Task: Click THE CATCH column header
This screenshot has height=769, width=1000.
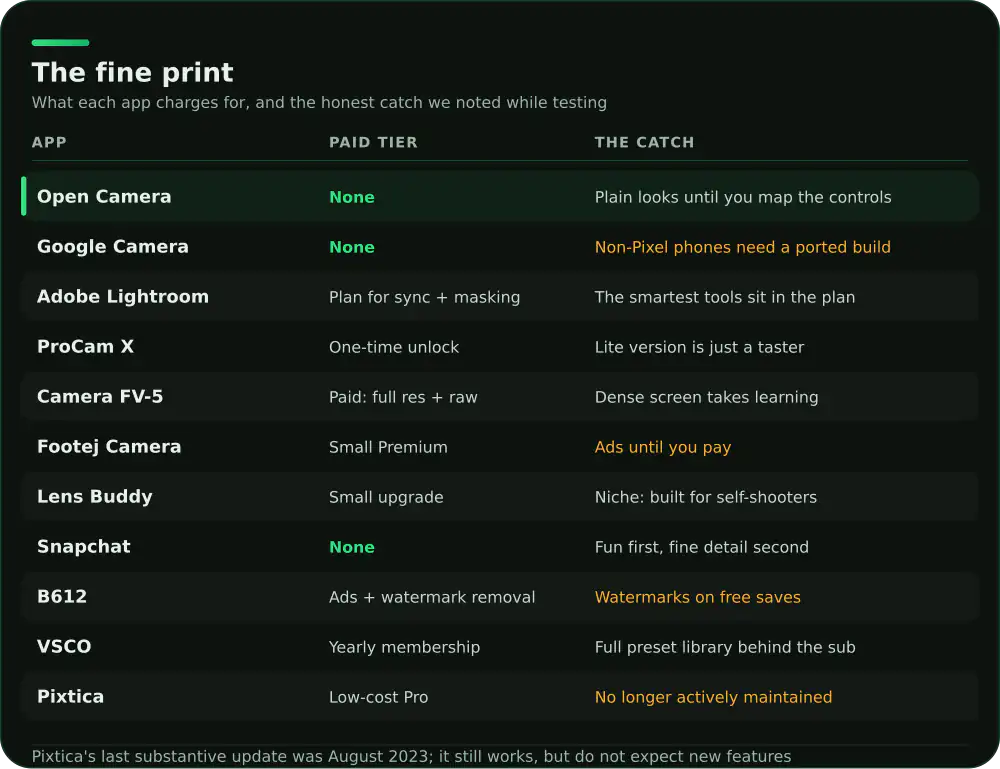Action: pyautogui.click(x=644, y=142)
